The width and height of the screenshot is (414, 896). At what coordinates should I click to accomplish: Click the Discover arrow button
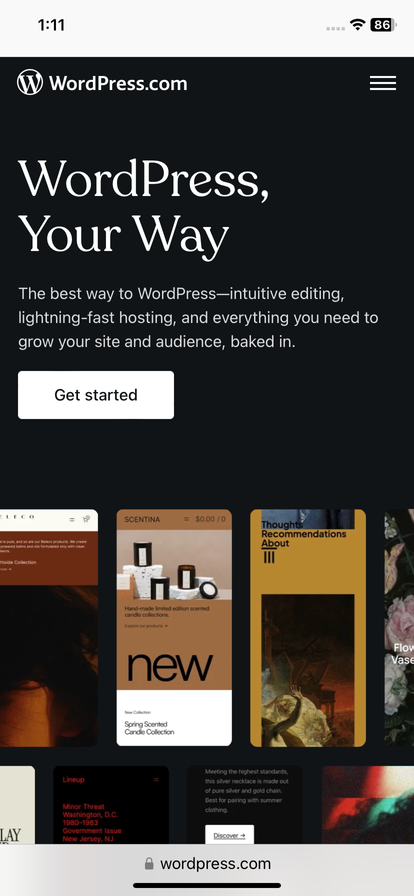[x=229, y=835]
